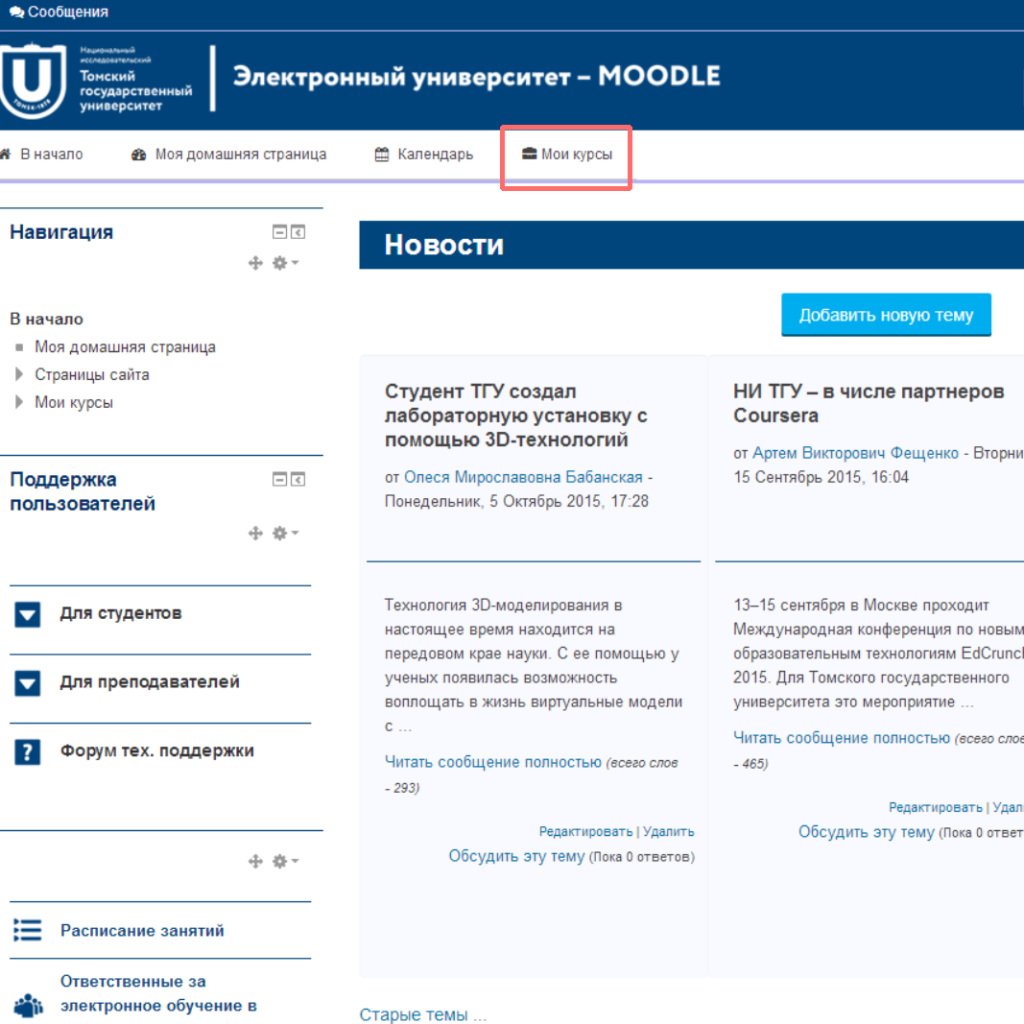The height and width of the screenshot is (1024, 1024).
Task: Open Мои курсы menu item
Action: pyautogui.click(x=577, y=155)
